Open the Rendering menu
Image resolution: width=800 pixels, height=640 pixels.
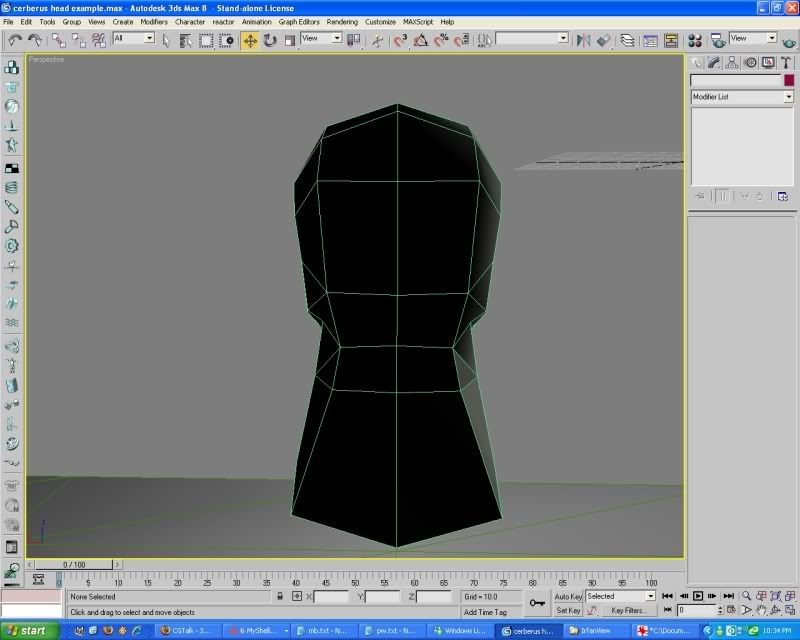[342, 21]
